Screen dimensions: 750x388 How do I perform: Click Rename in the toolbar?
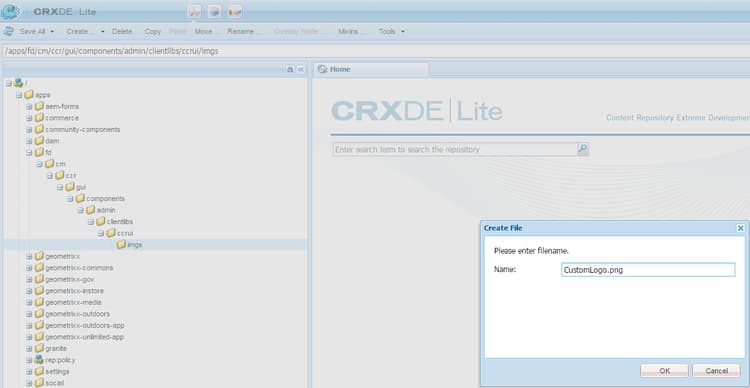pos(245,32)
